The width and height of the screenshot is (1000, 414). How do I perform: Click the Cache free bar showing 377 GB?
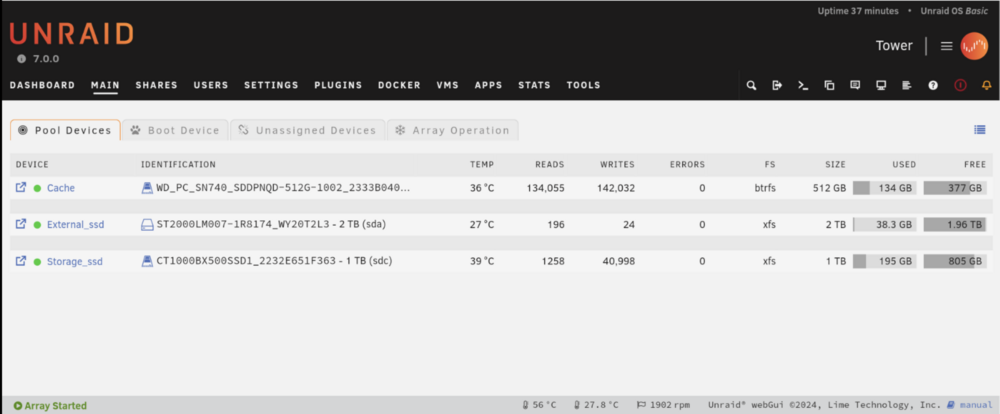pyautogui.click(x=955, y=188)
